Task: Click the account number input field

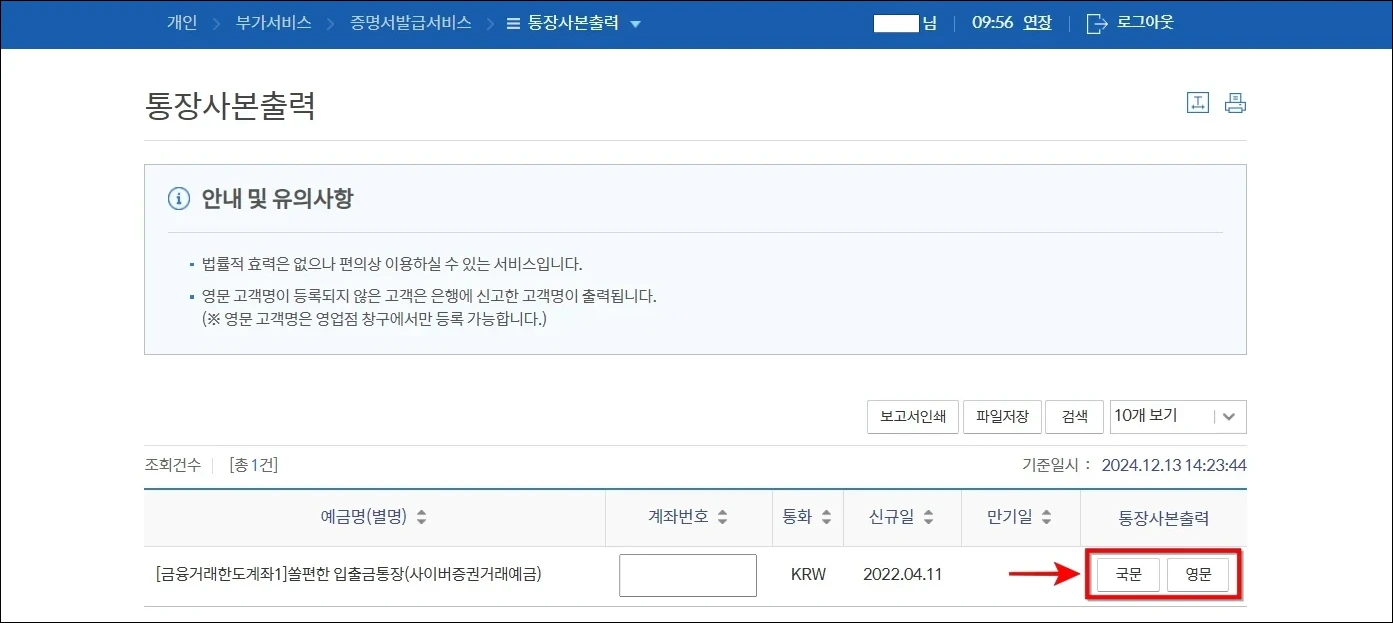Action: coord(687,574)
